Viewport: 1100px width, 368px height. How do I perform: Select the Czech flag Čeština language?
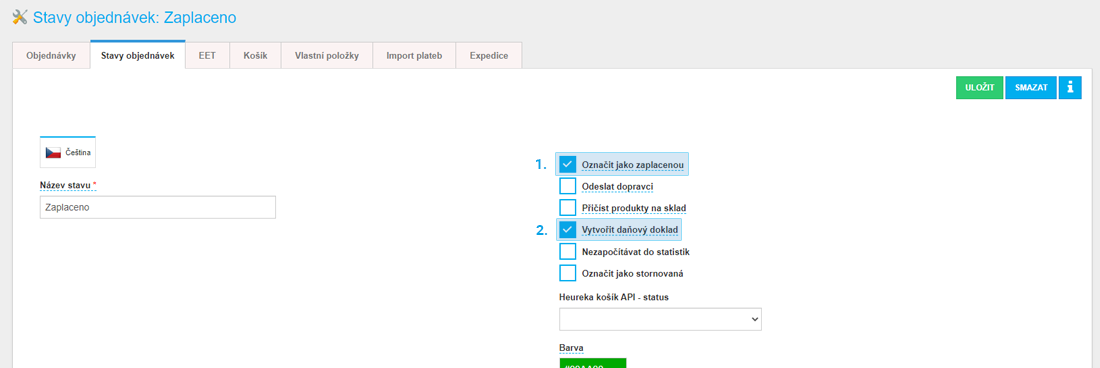(68, 153)
